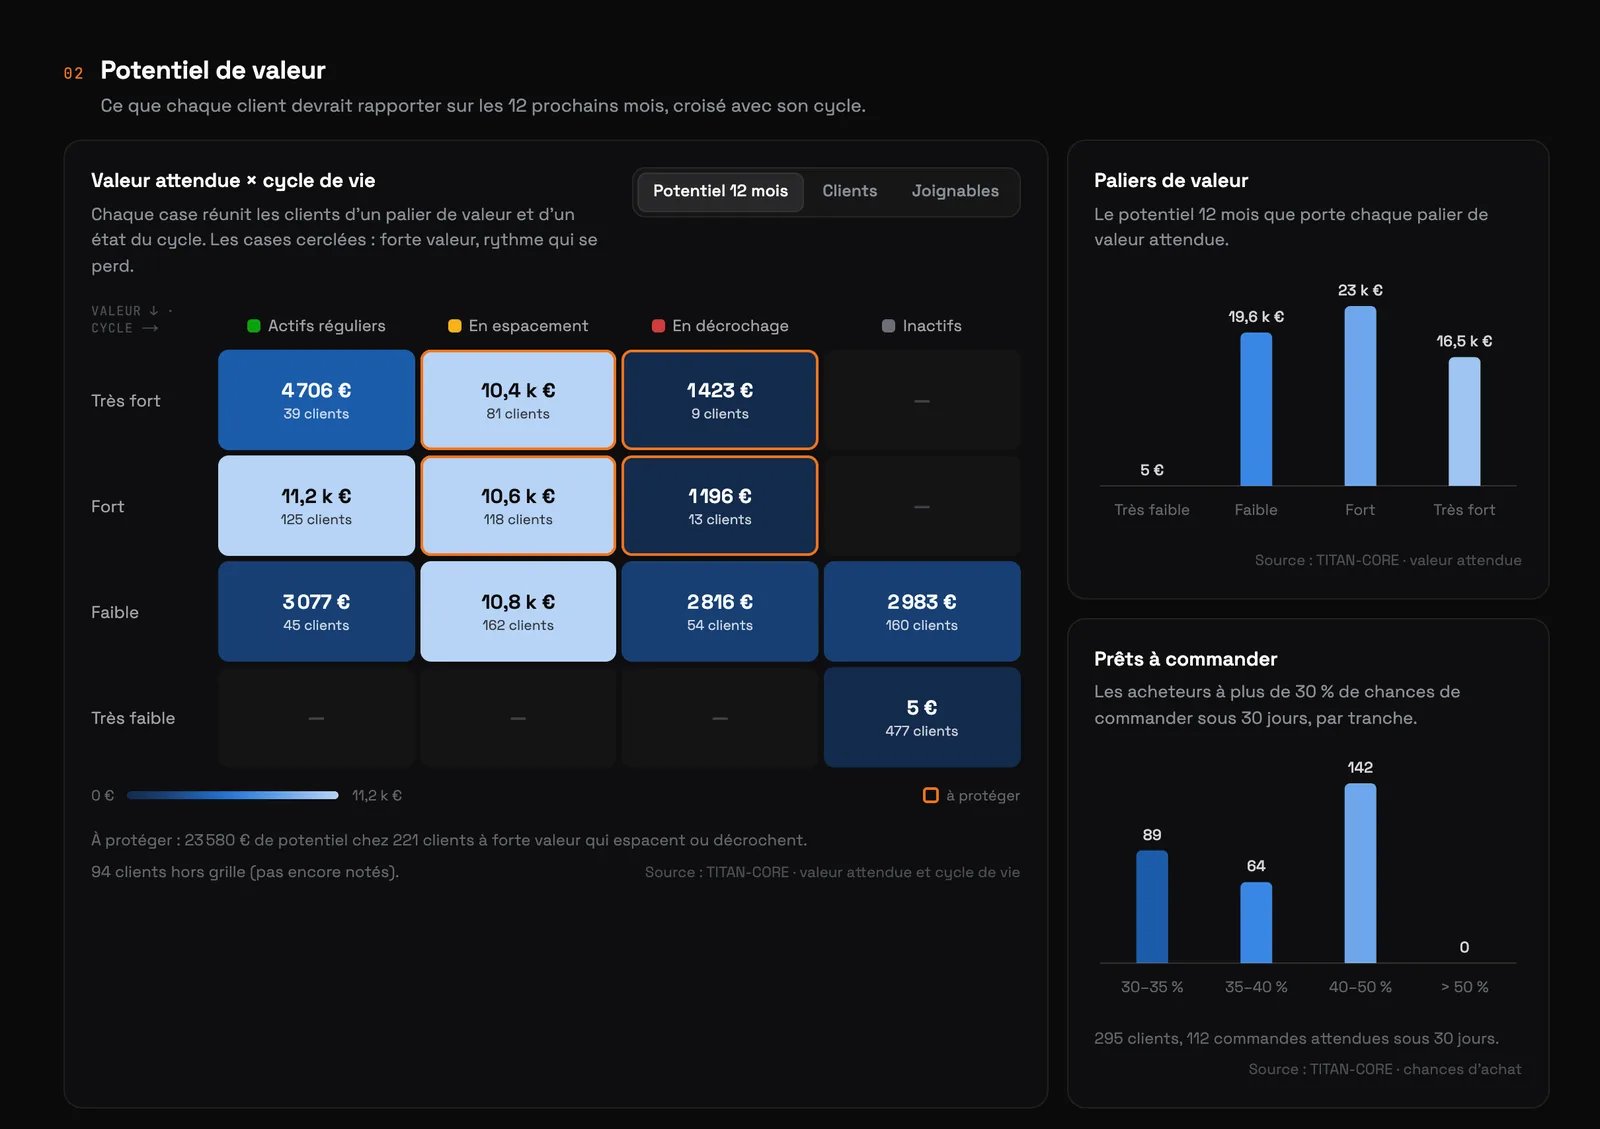The width and height of the screenshot is (1600, 1129).
Task: Select the En décrochage 1 423 € cell
Action: (x=720, y=400)
